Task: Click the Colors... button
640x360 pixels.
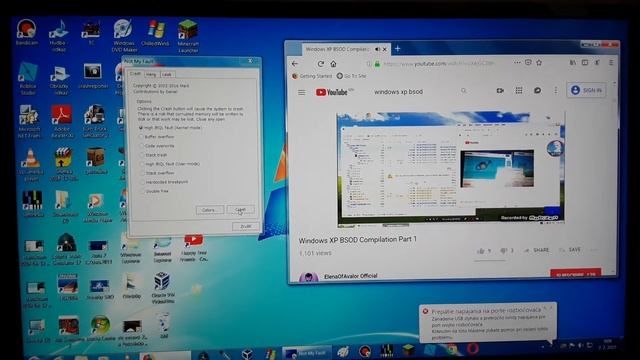Action: pos(209,210)
